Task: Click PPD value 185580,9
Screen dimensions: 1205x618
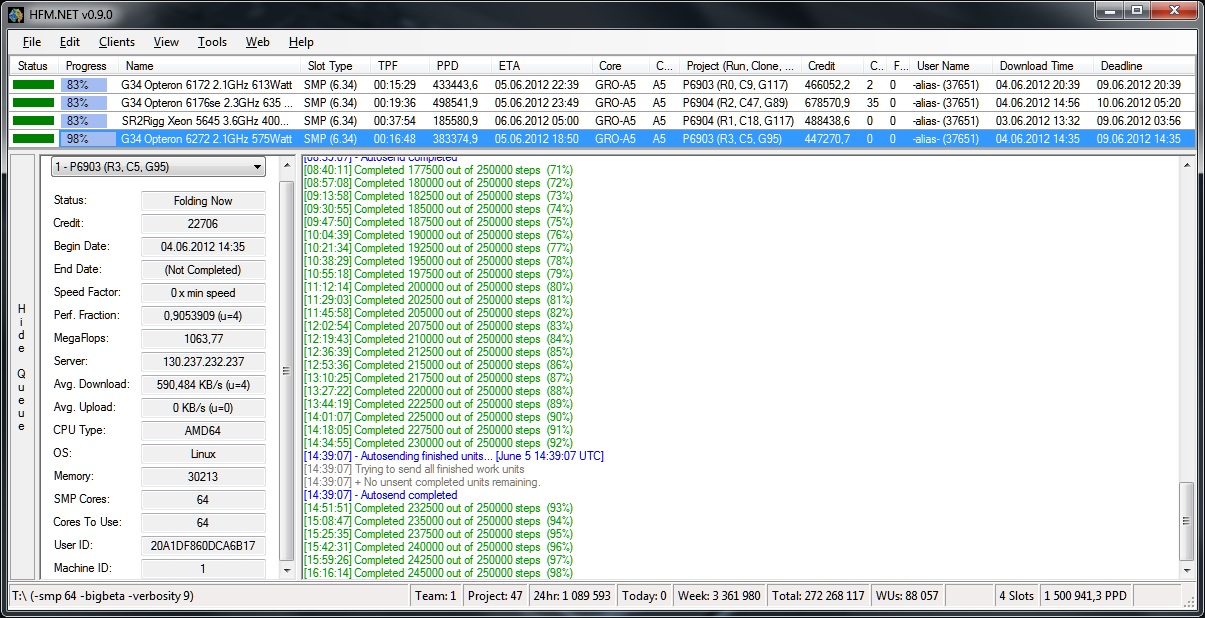Action: [457, 120]
